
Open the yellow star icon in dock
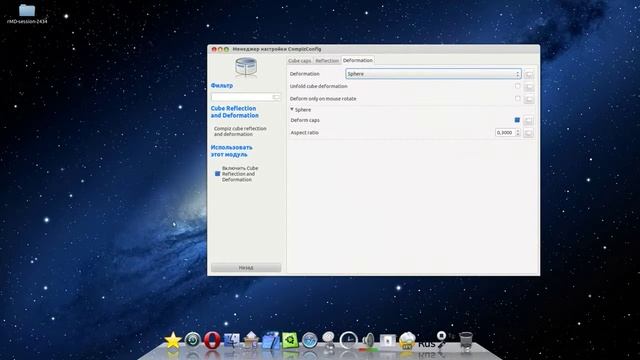coord(173,340)
